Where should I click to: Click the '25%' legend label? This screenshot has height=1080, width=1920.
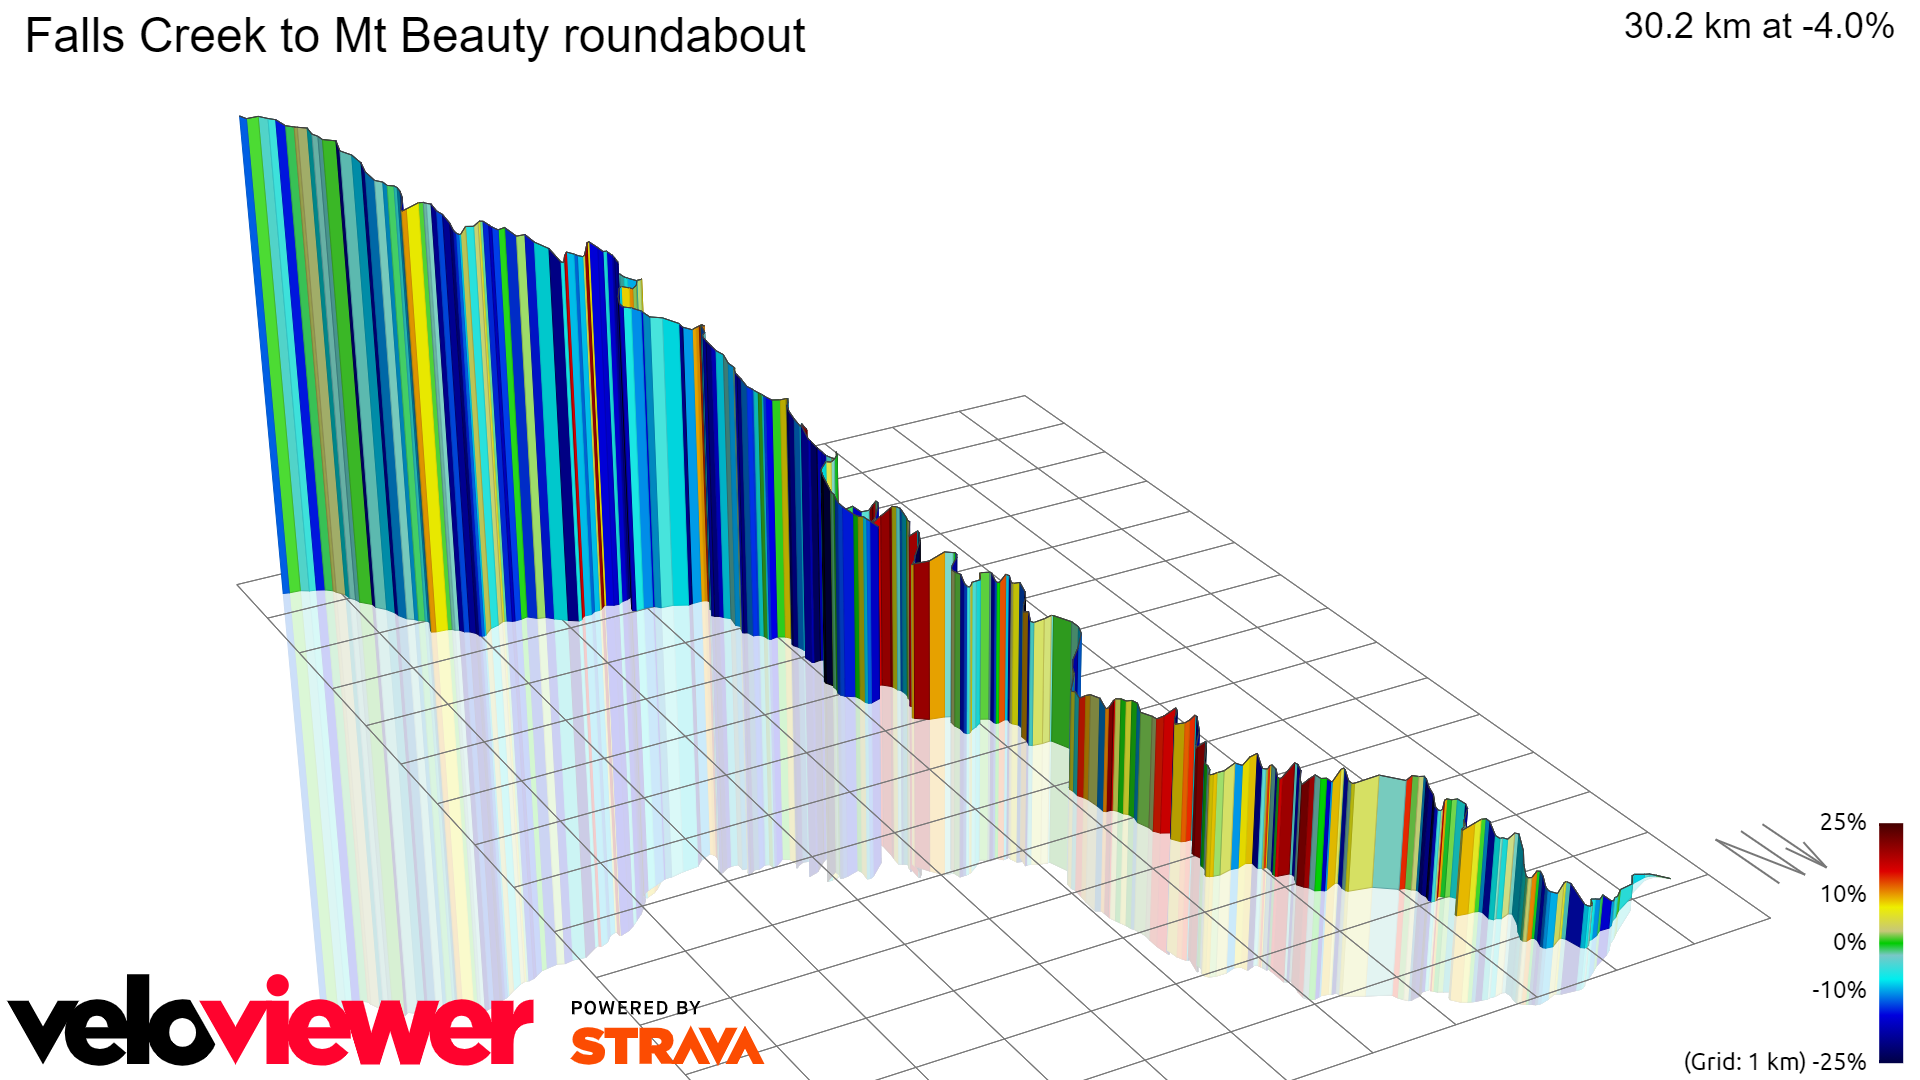tap(1843, 822)
